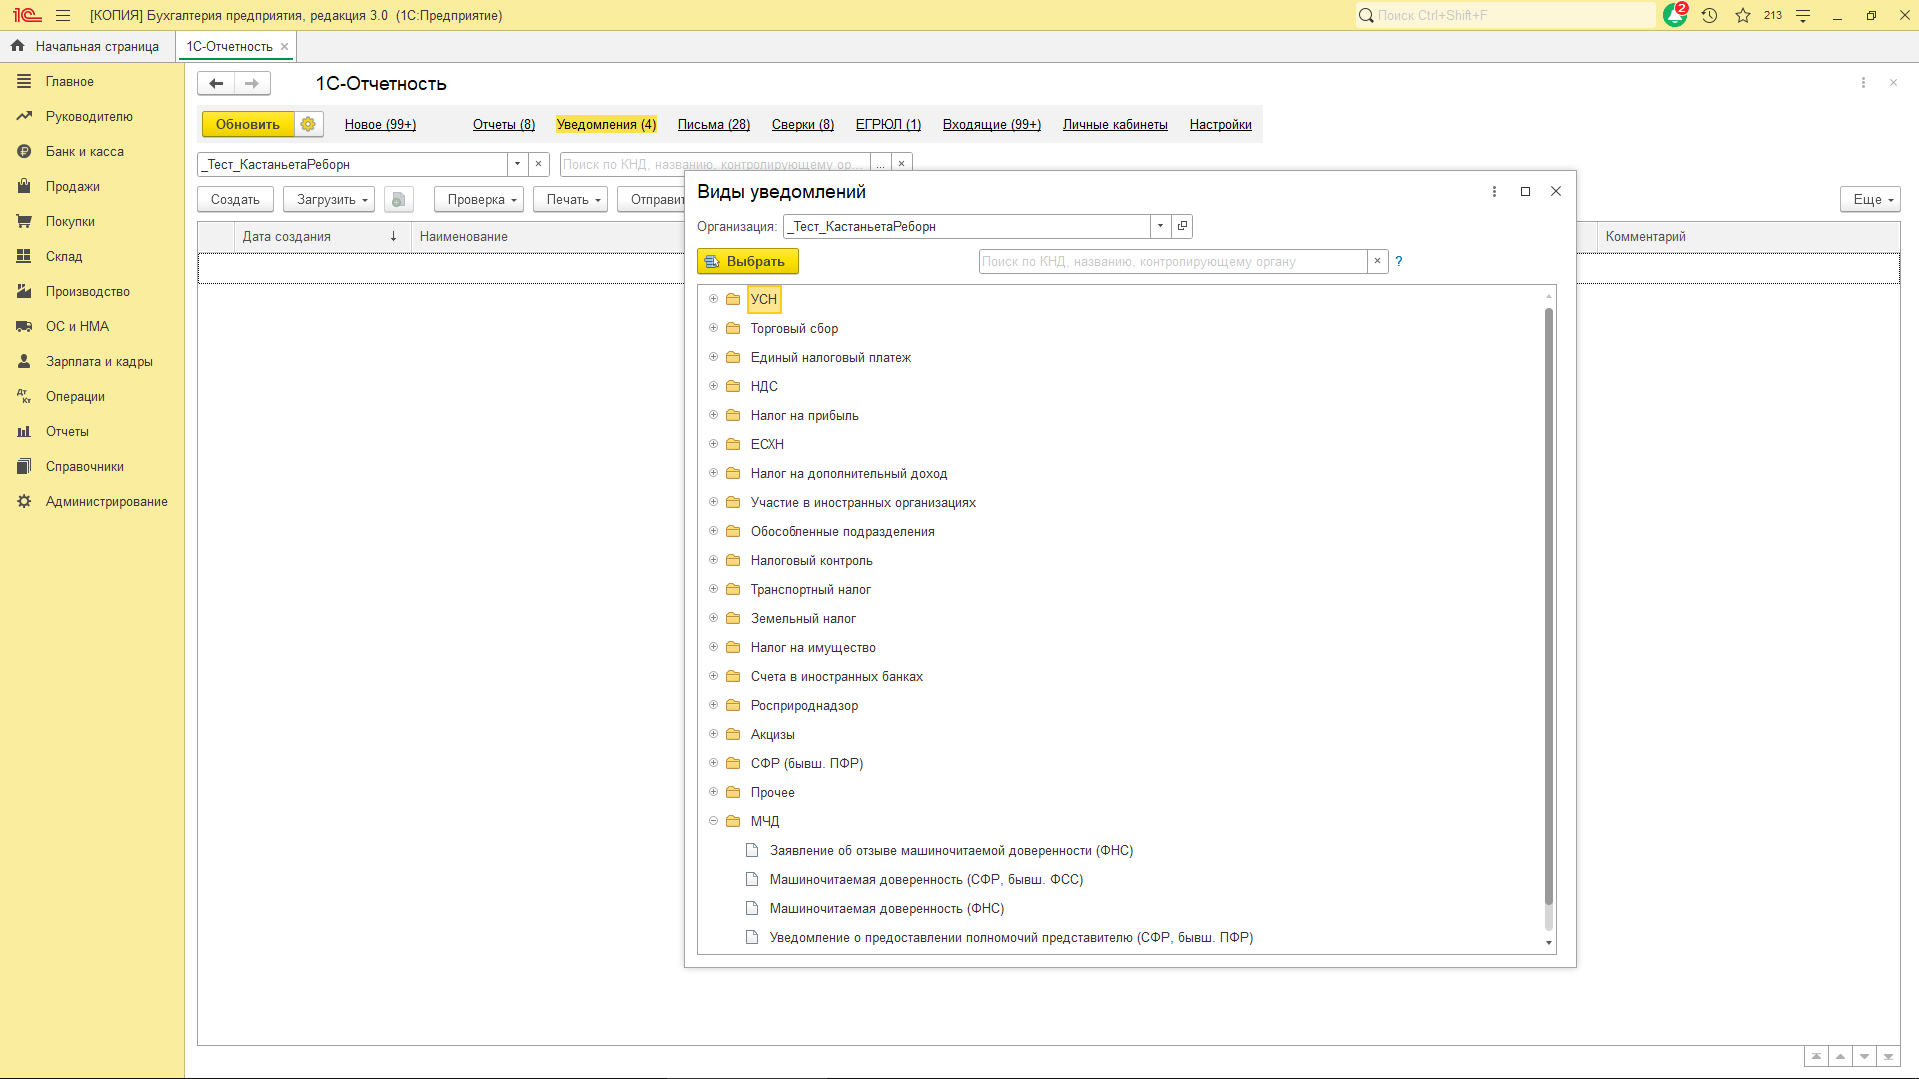Open Новое (99+) link
The height and width of the screenshot is (1079, 1919).
point(380,125)
